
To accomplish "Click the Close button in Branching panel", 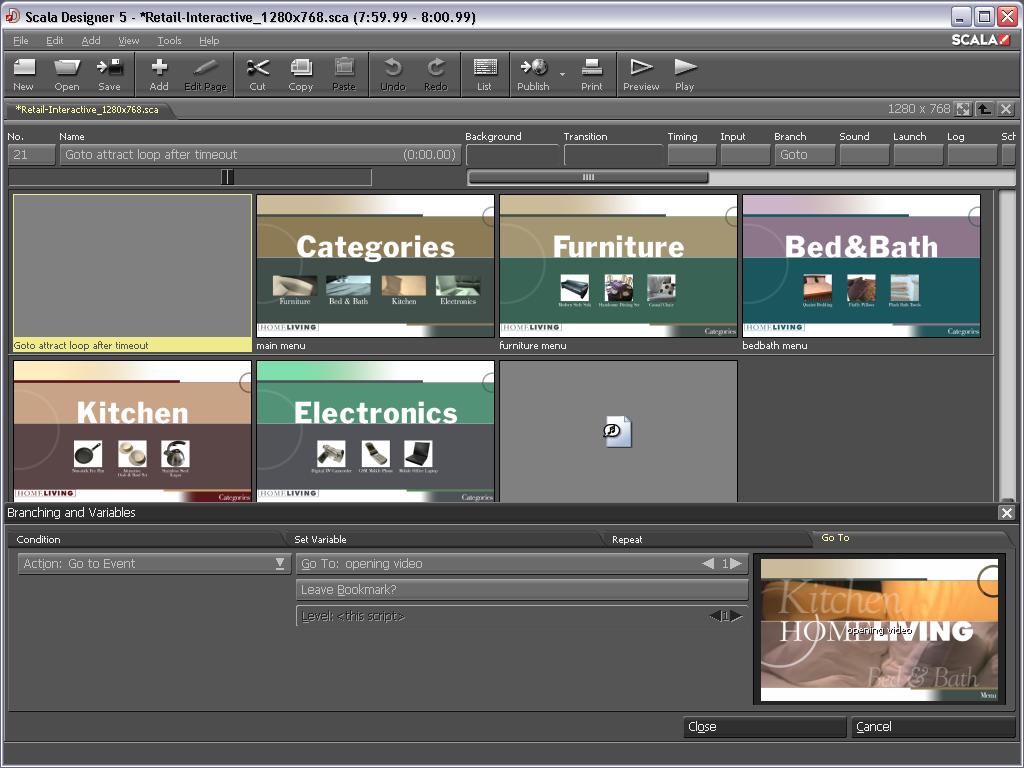I will pos(765,727).
